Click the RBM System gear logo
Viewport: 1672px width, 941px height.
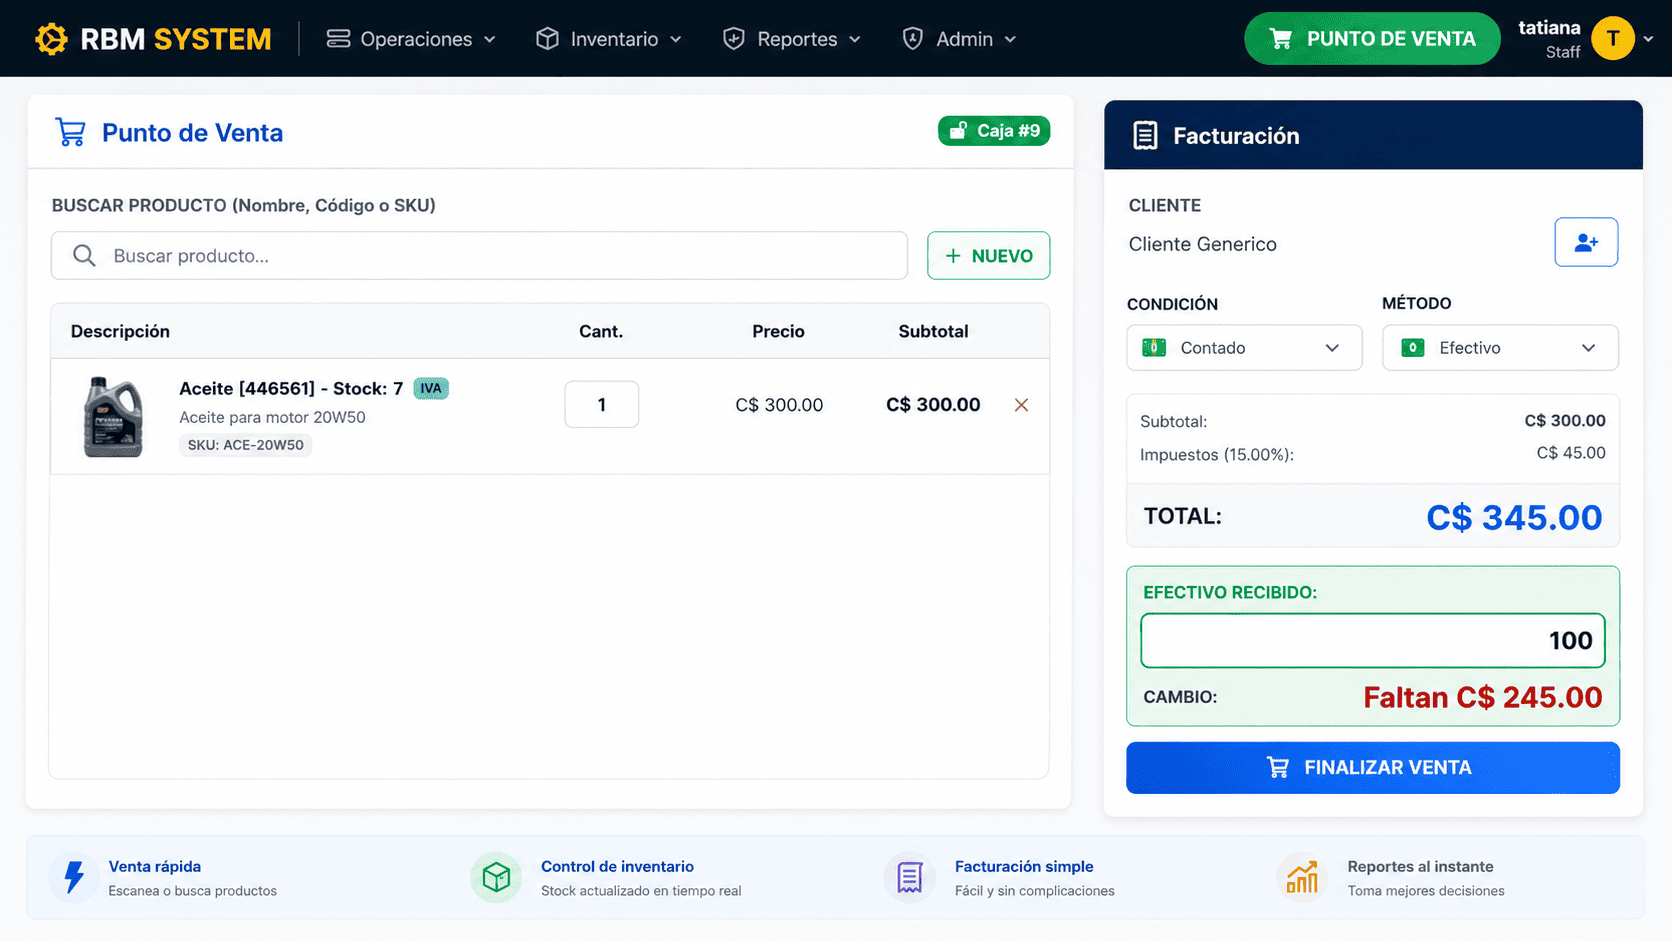point(51,39)
